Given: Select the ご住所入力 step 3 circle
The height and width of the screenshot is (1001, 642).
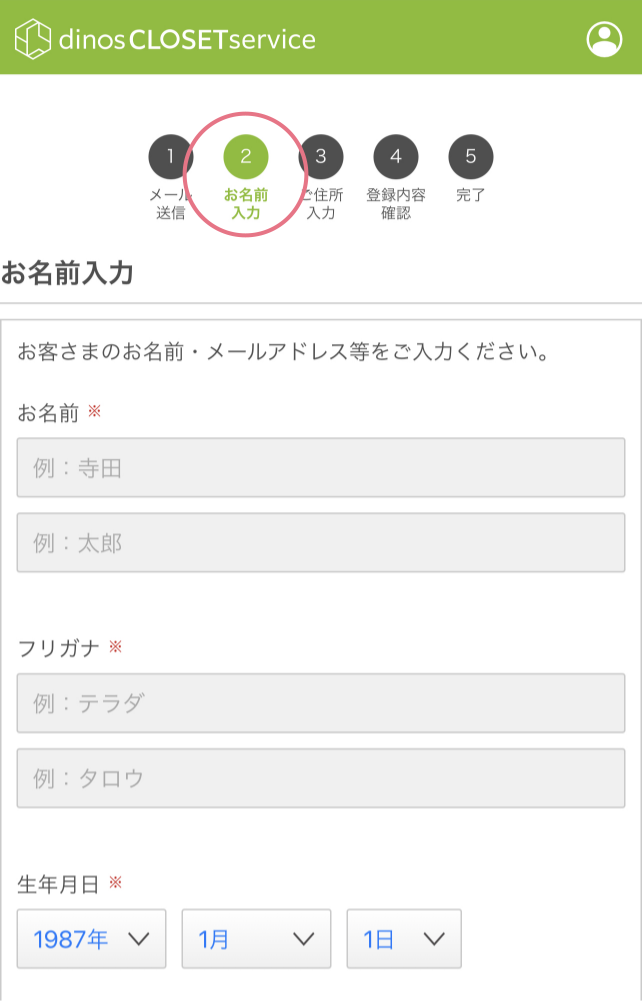Looking at the screenshot, I should 319,157.
